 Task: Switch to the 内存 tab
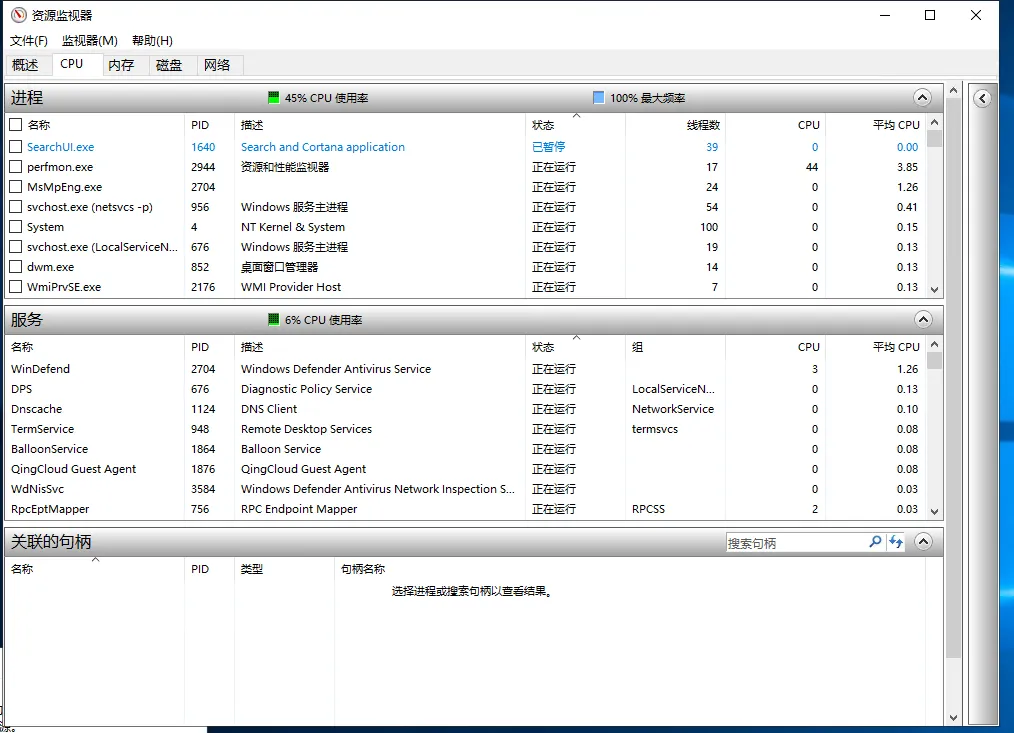coord(121,65)
